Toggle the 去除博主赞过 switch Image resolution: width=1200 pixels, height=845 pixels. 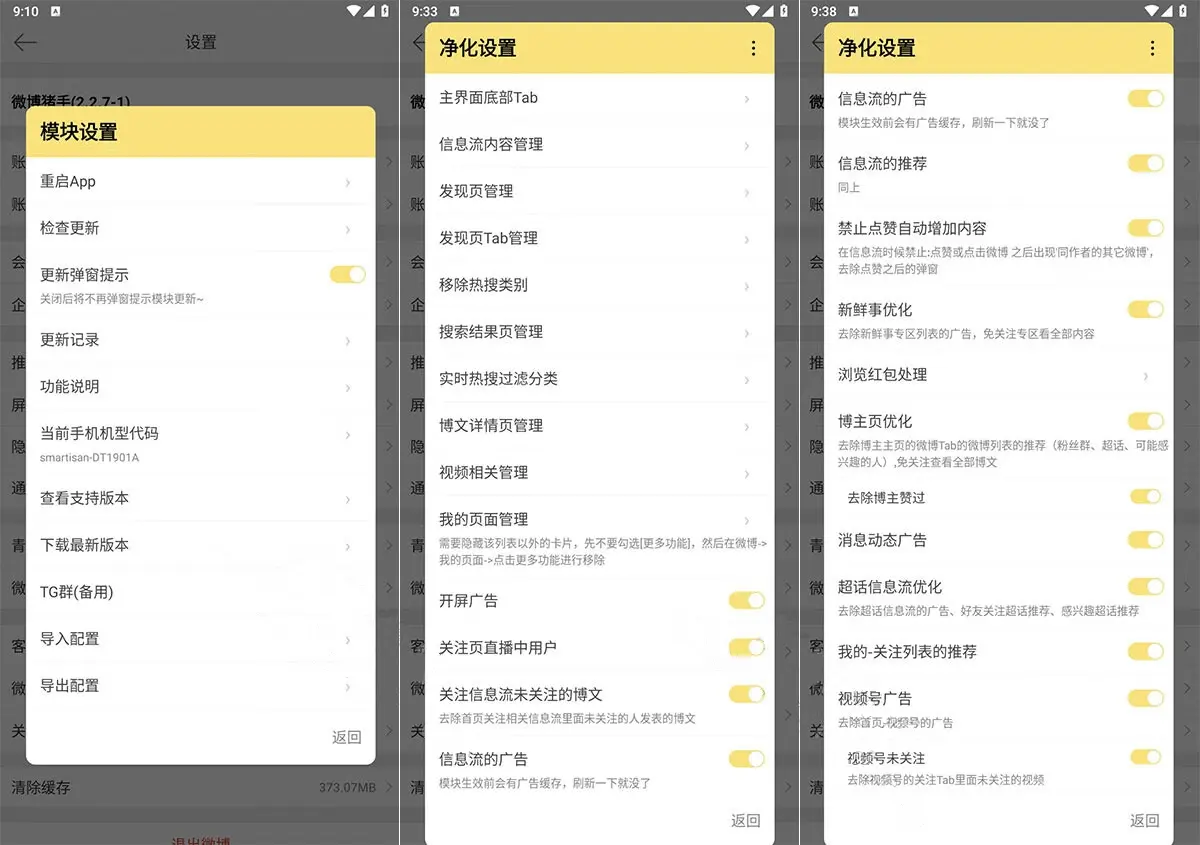coord(1145,496)
